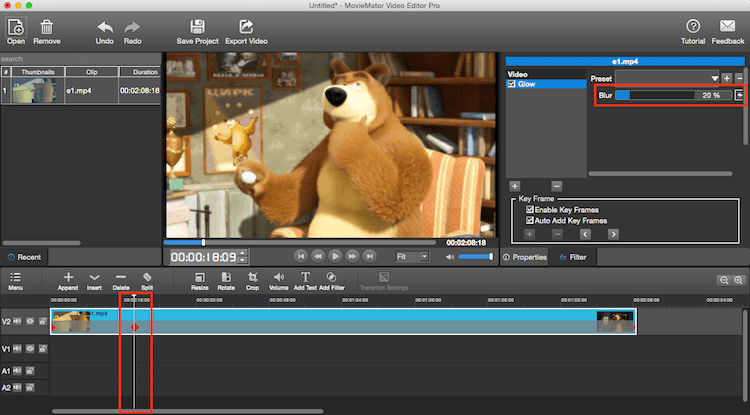Fast forward playback

(352, 257)
